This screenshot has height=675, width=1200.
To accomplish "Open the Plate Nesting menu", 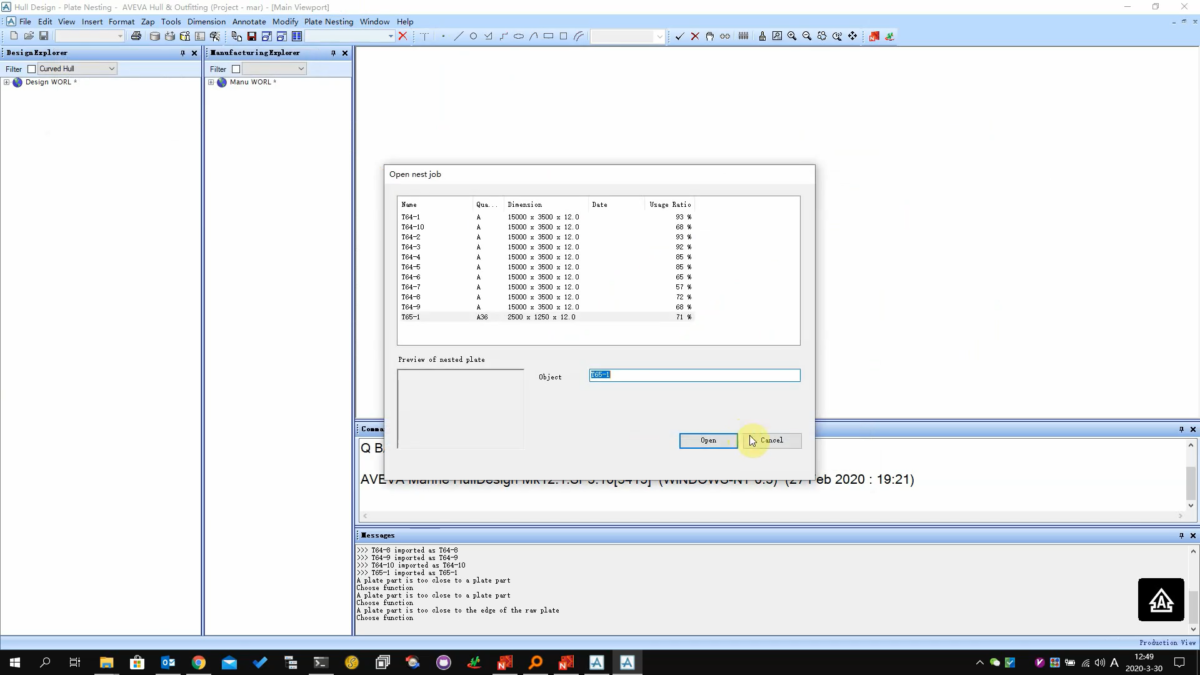I will click(x=328, y=21).
